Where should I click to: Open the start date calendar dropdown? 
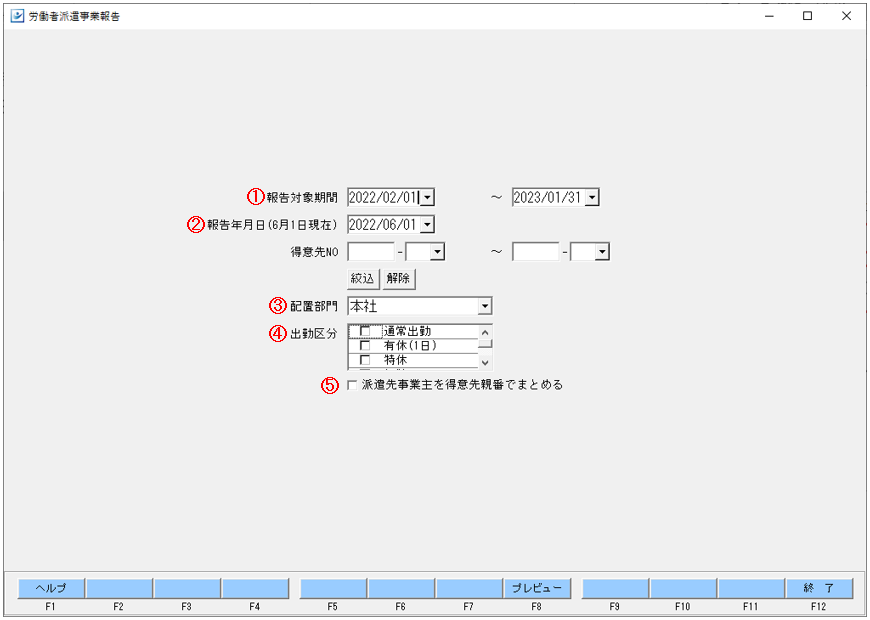[x=427, y=198]
